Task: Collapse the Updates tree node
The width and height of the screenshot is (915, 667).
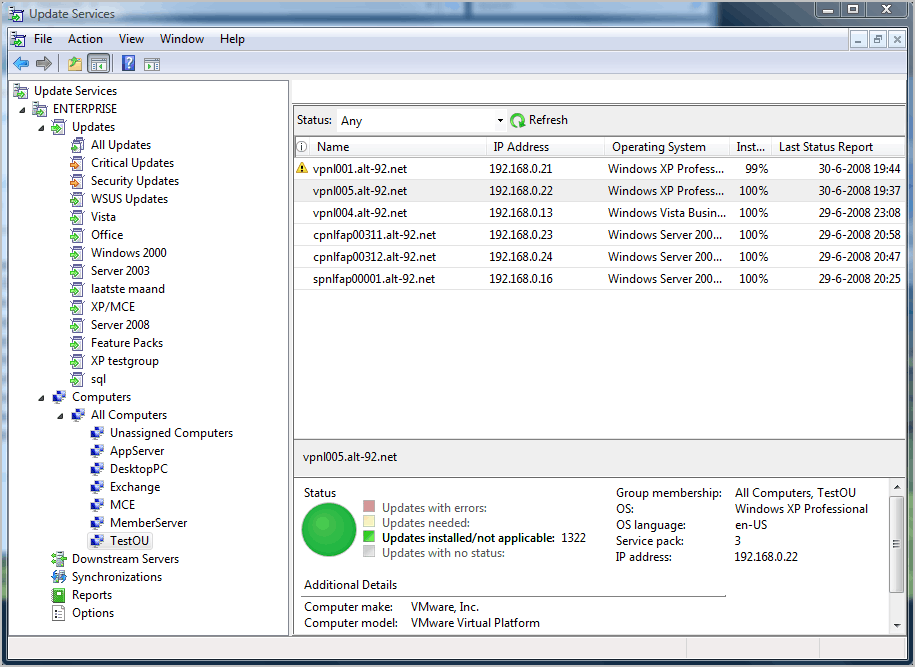Action: [x=41, y=128]
